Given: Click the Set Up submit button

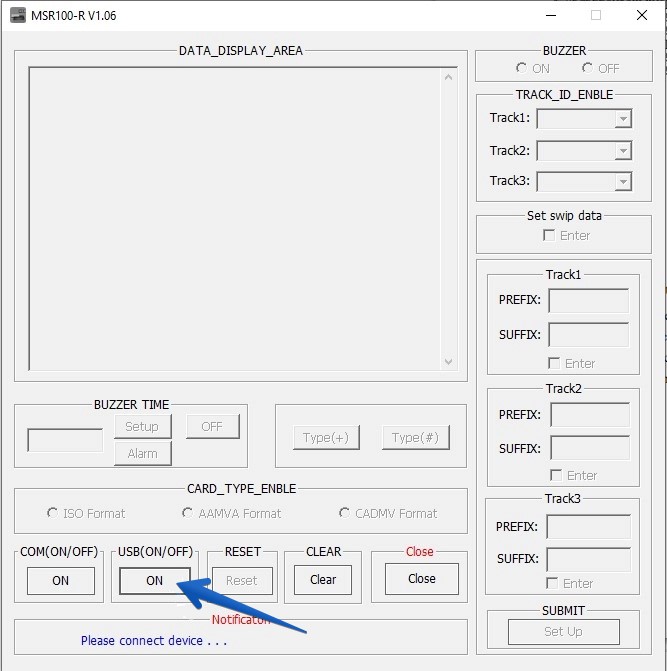Looking at the screenshot, I should coord(563,632).
